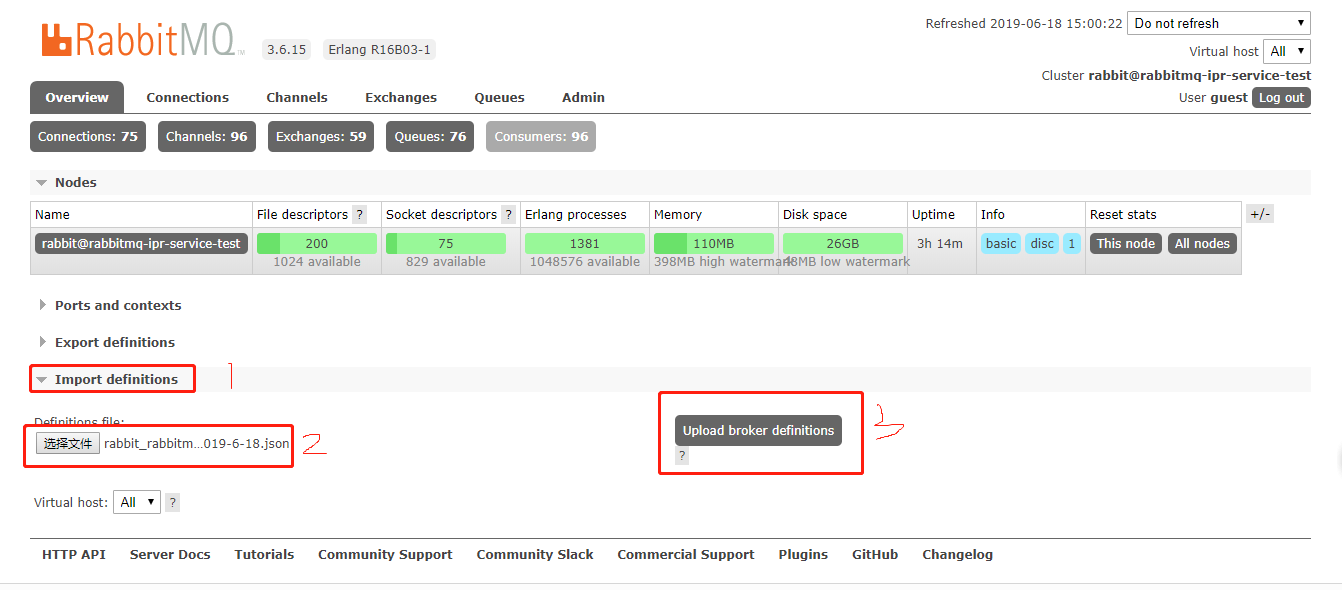Open File descriptors help question mark

pos(360,214)
